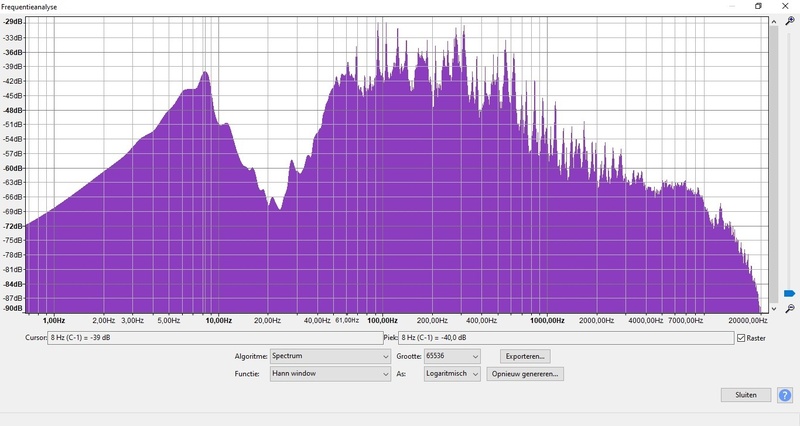Open the Algoritme dropdown showing Spectrum
This screenshot has width=800, height=426.
point(331,356)
